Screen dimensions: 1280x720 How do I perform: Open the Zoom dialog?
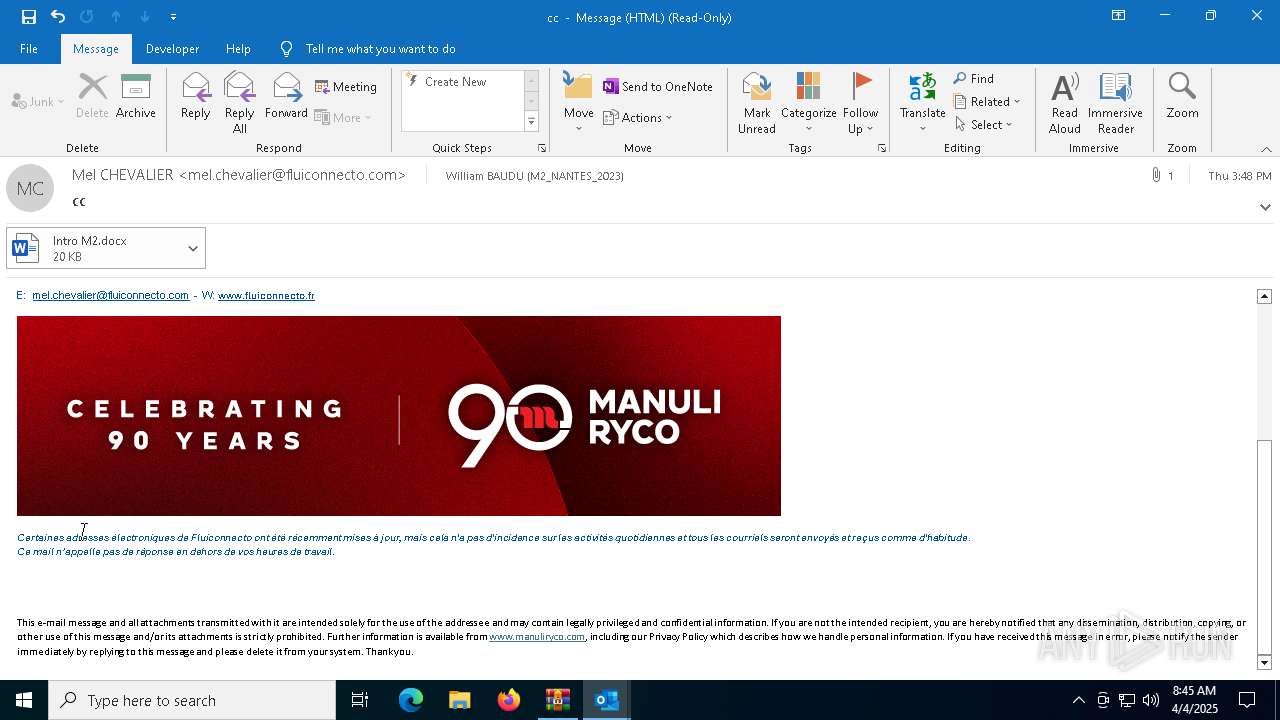pyautogui.click(x=1182, y=97)
